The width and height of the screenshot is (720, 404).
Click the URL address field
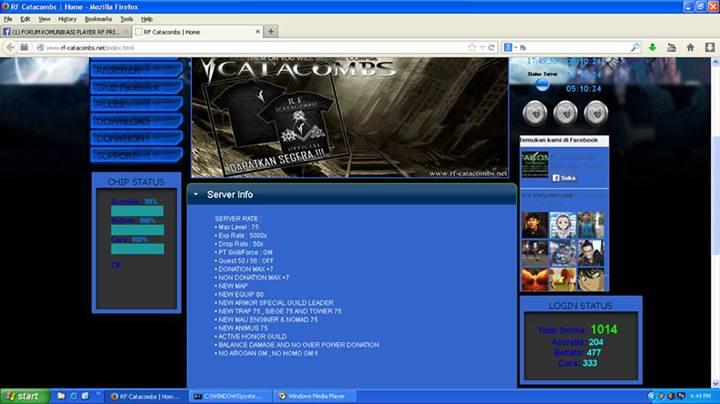(253, 47)
